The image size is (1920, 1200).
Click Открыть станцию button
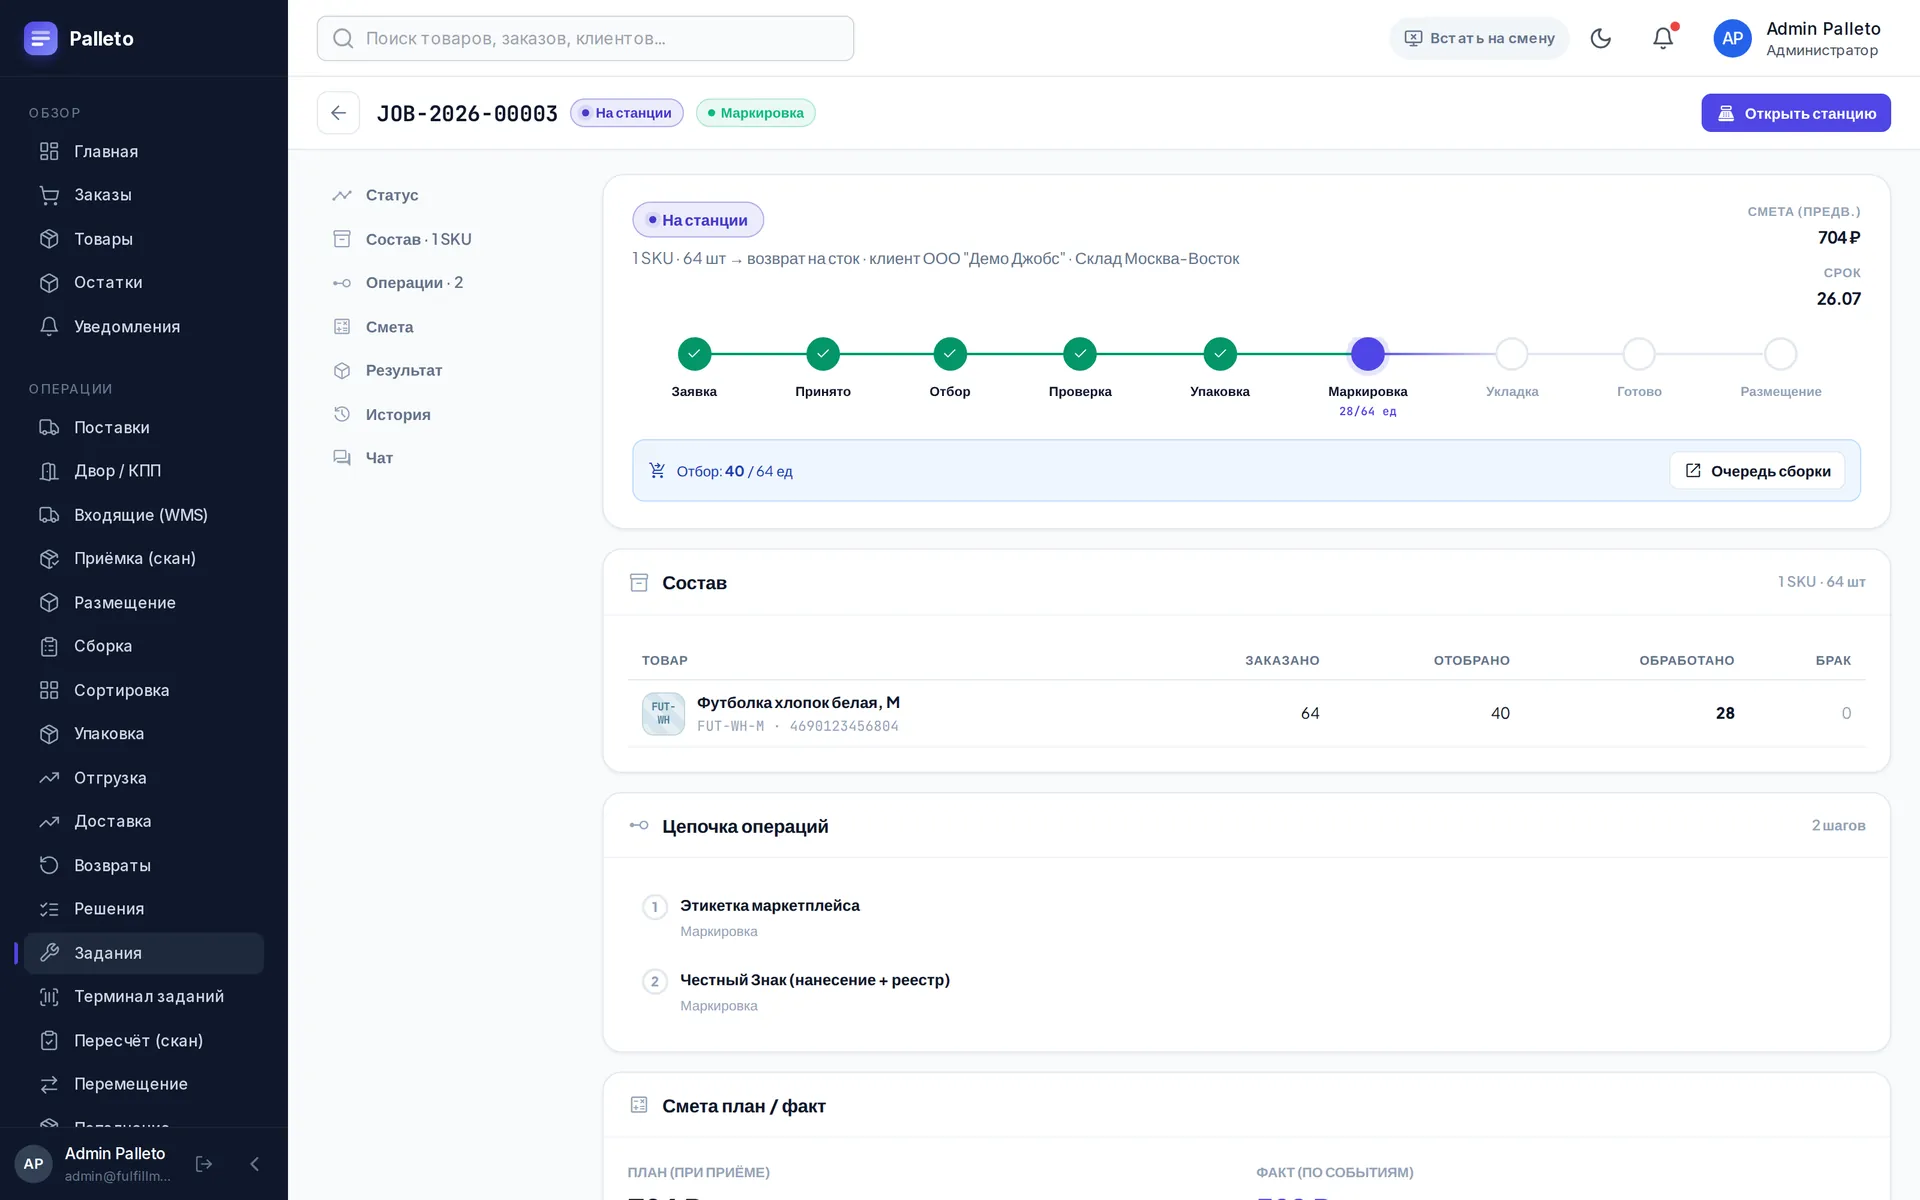point(1796,113)
